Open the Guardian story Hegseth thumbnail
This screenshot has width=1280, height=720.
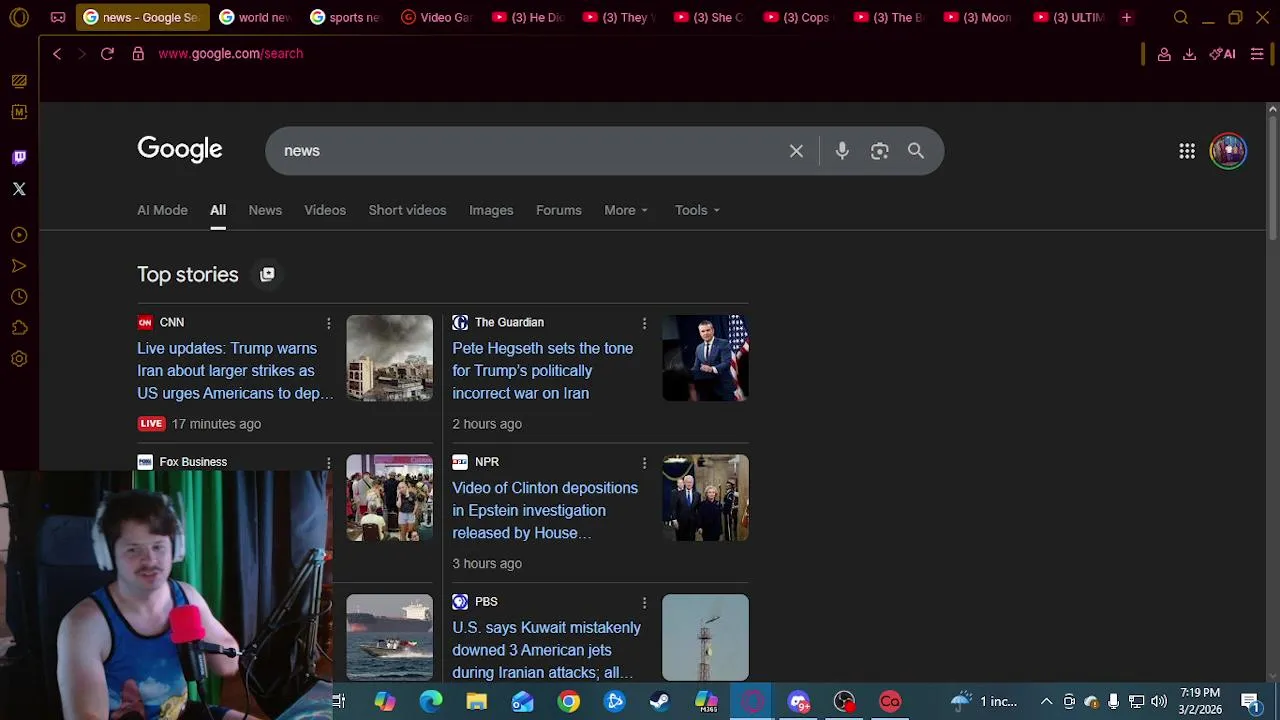coord(705,358)
